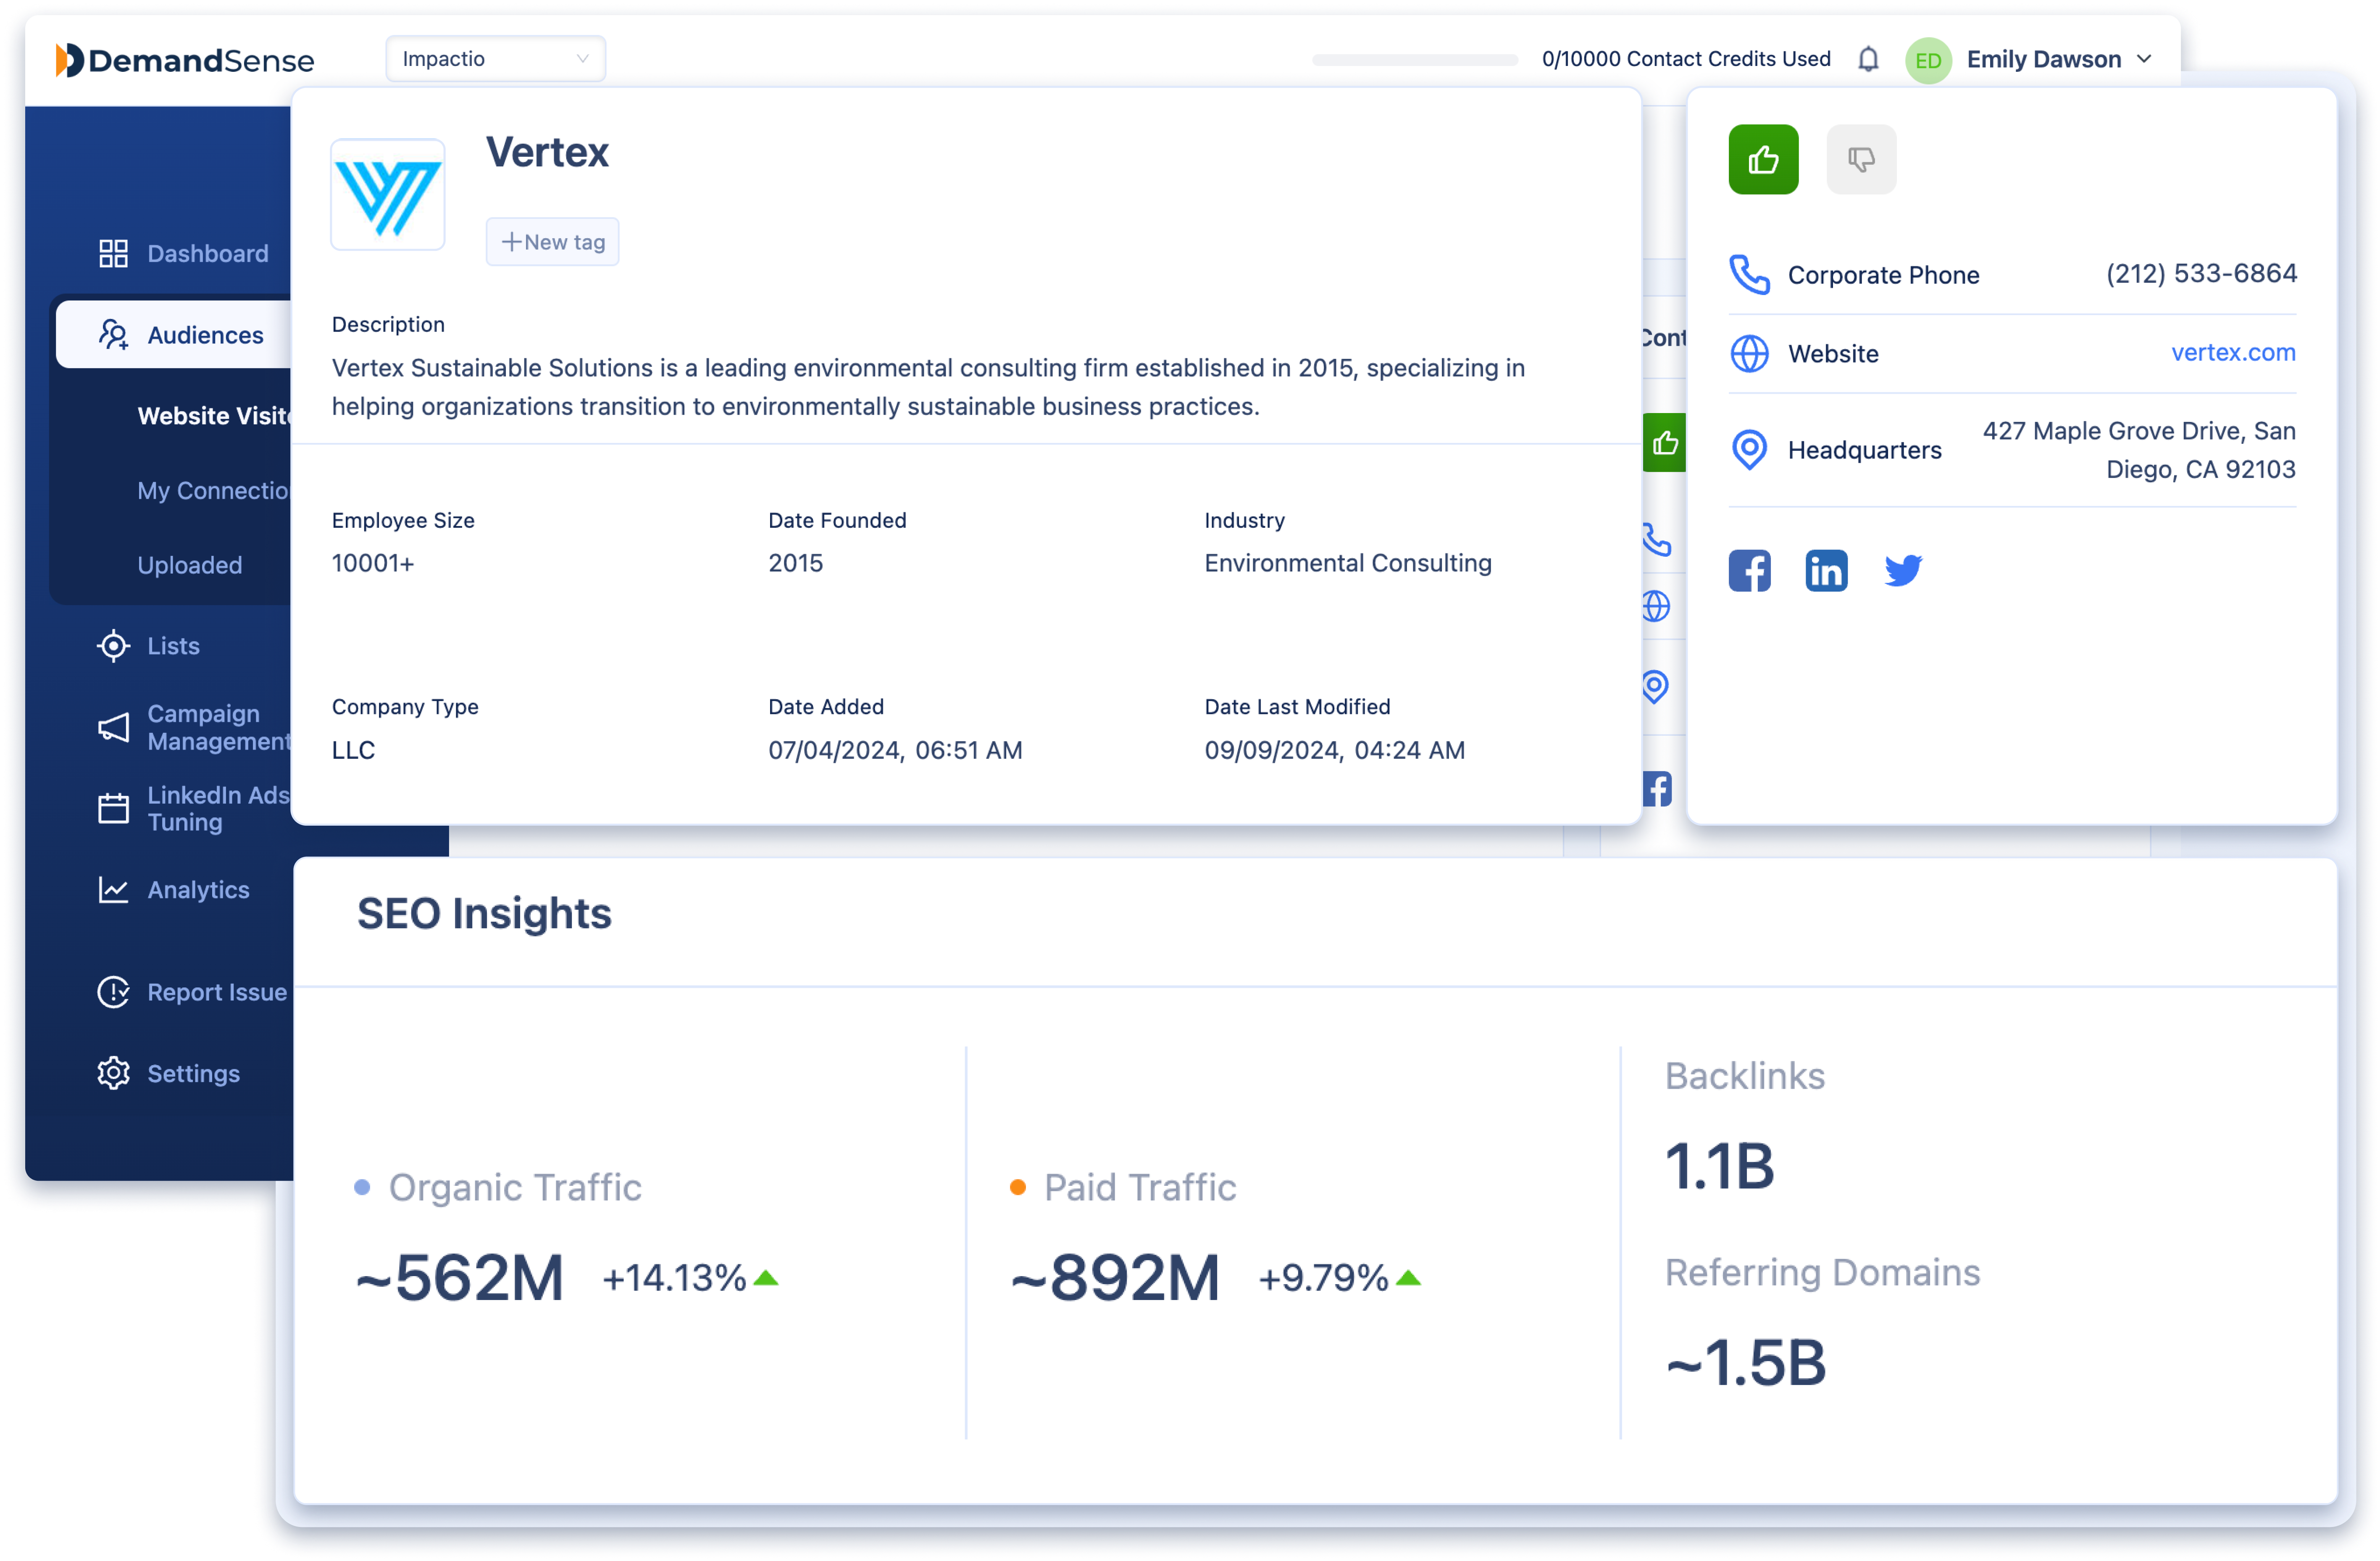Click the Audiences people icon
The image size is (2380, 1561).
pyautogui.click(x=113, y=334)
